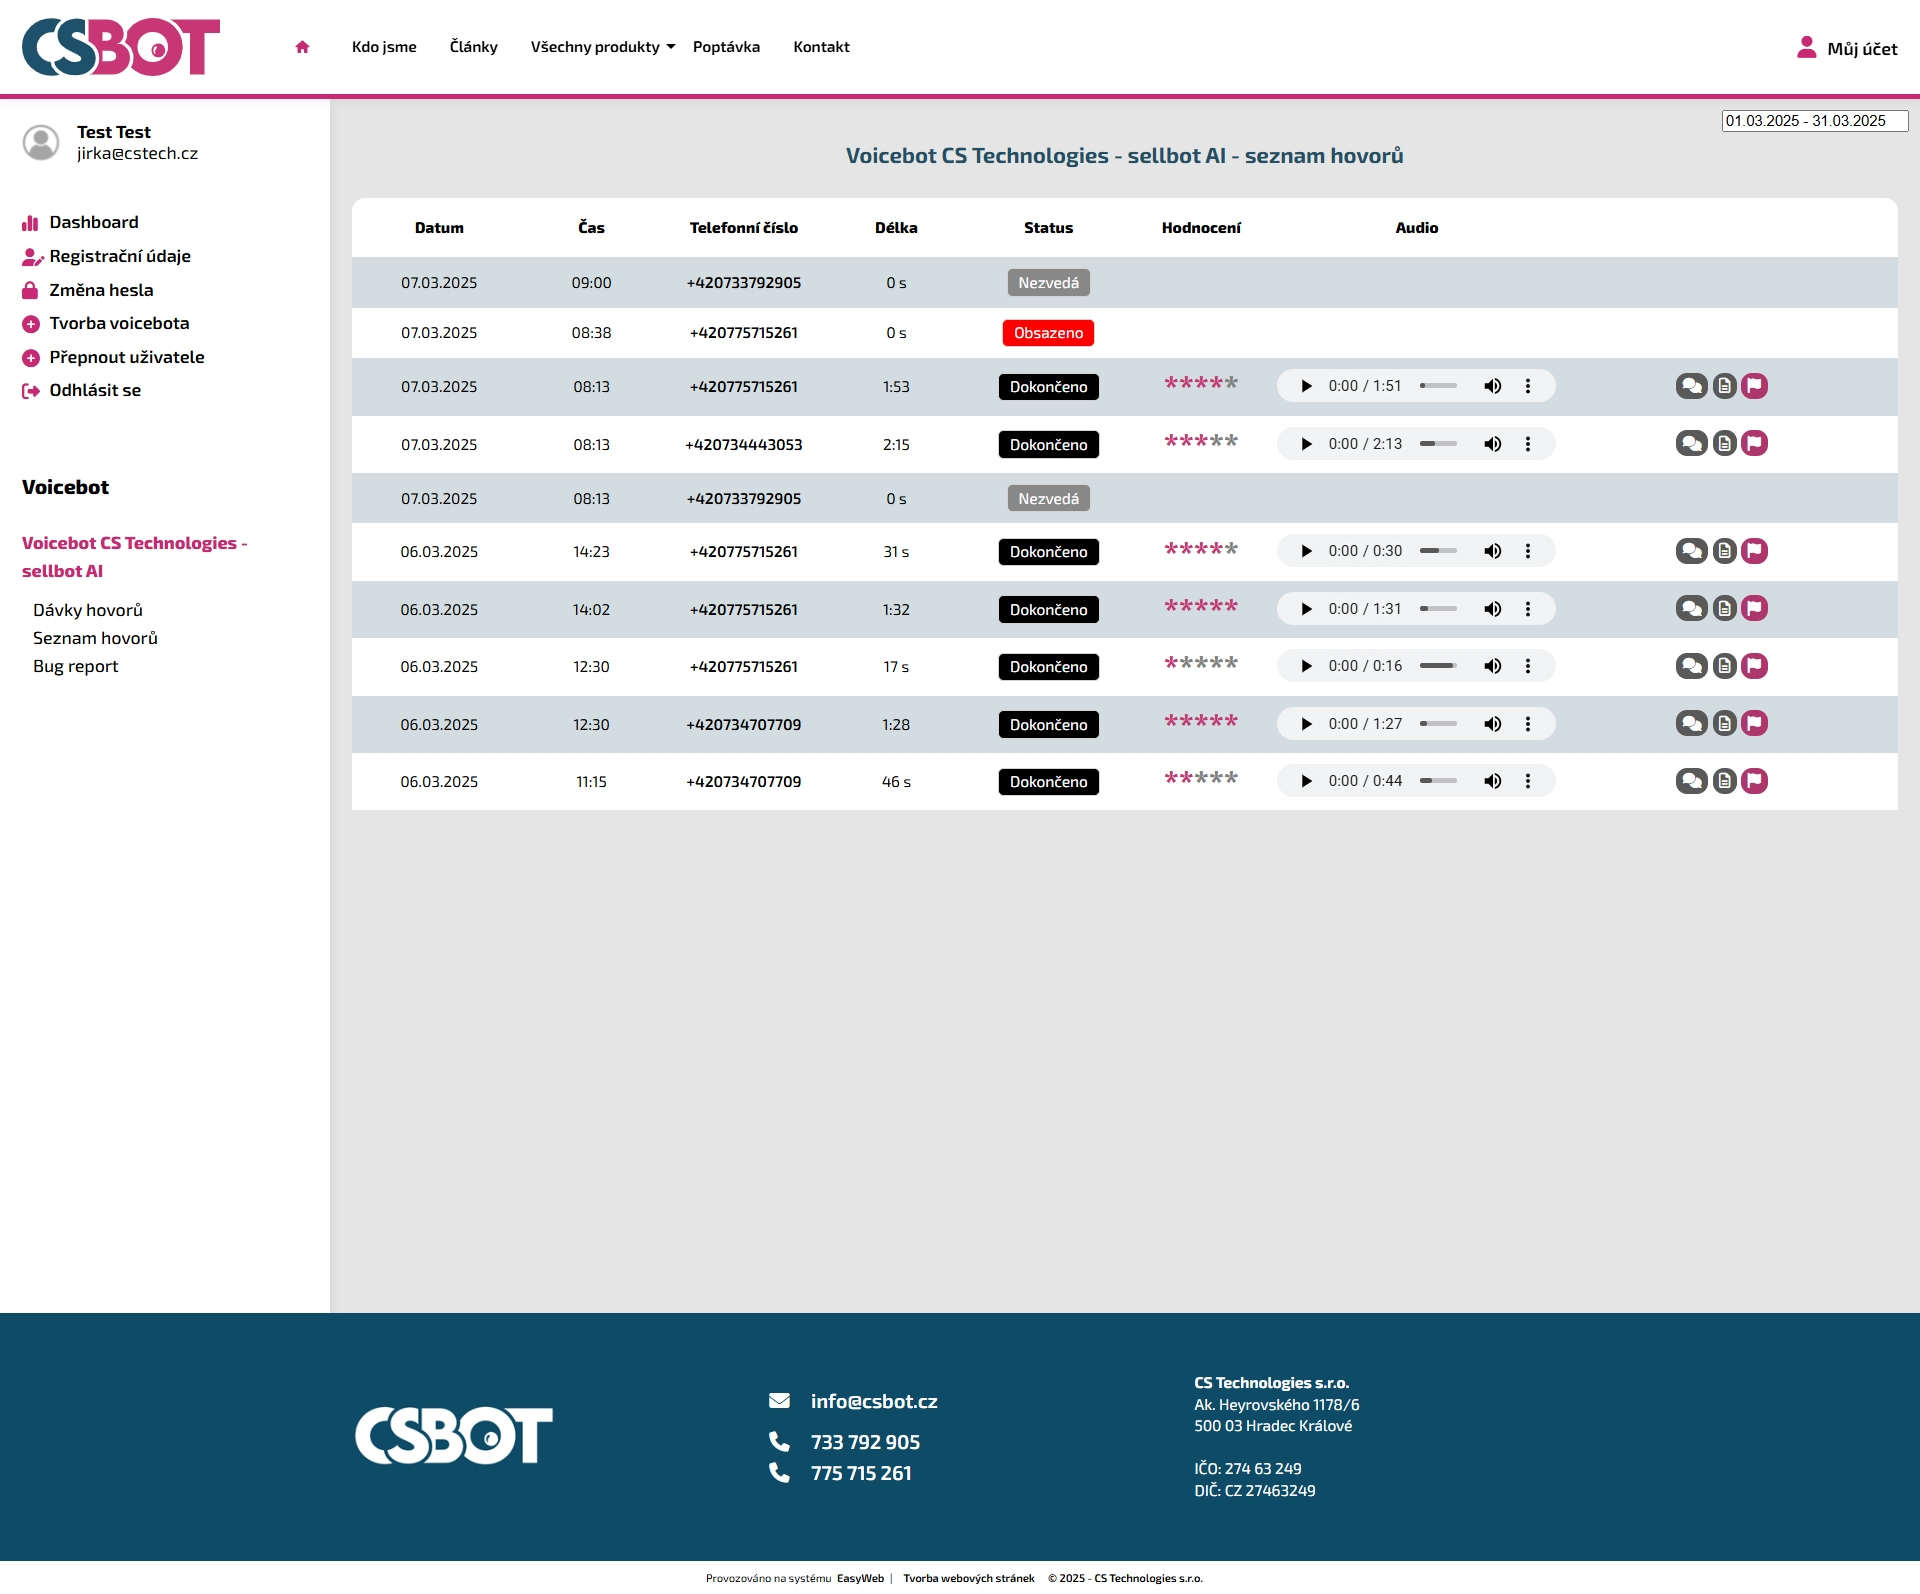Mute the 1:27 audio player
Screen dimensions: 1920x1594
click(1492, 724)
